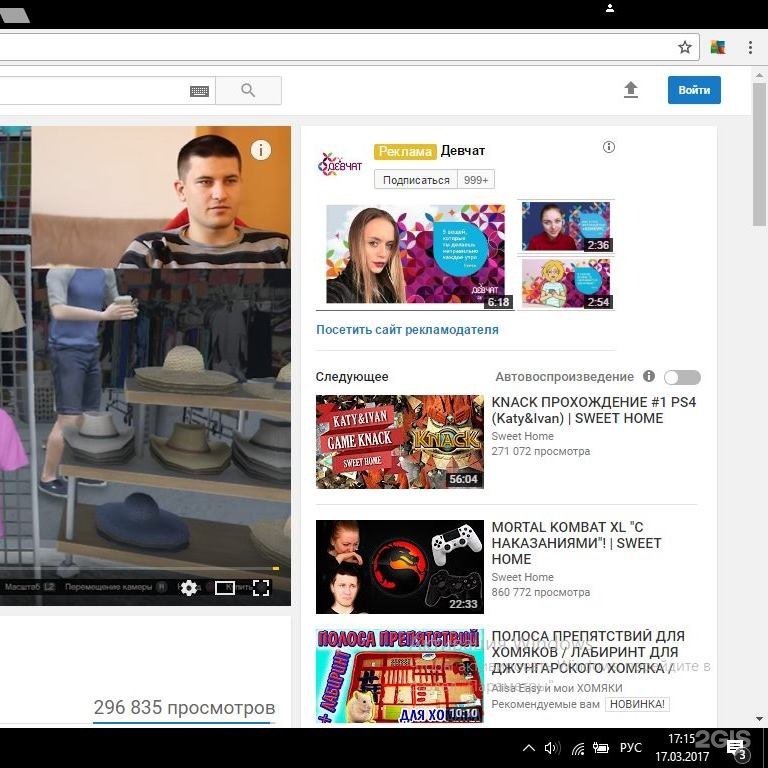The image size is (768, 768).
Task: Open the KNACK ПРОХОЖДЕНИЕ #1 PS4 video thumbnail
Action: 399,441
